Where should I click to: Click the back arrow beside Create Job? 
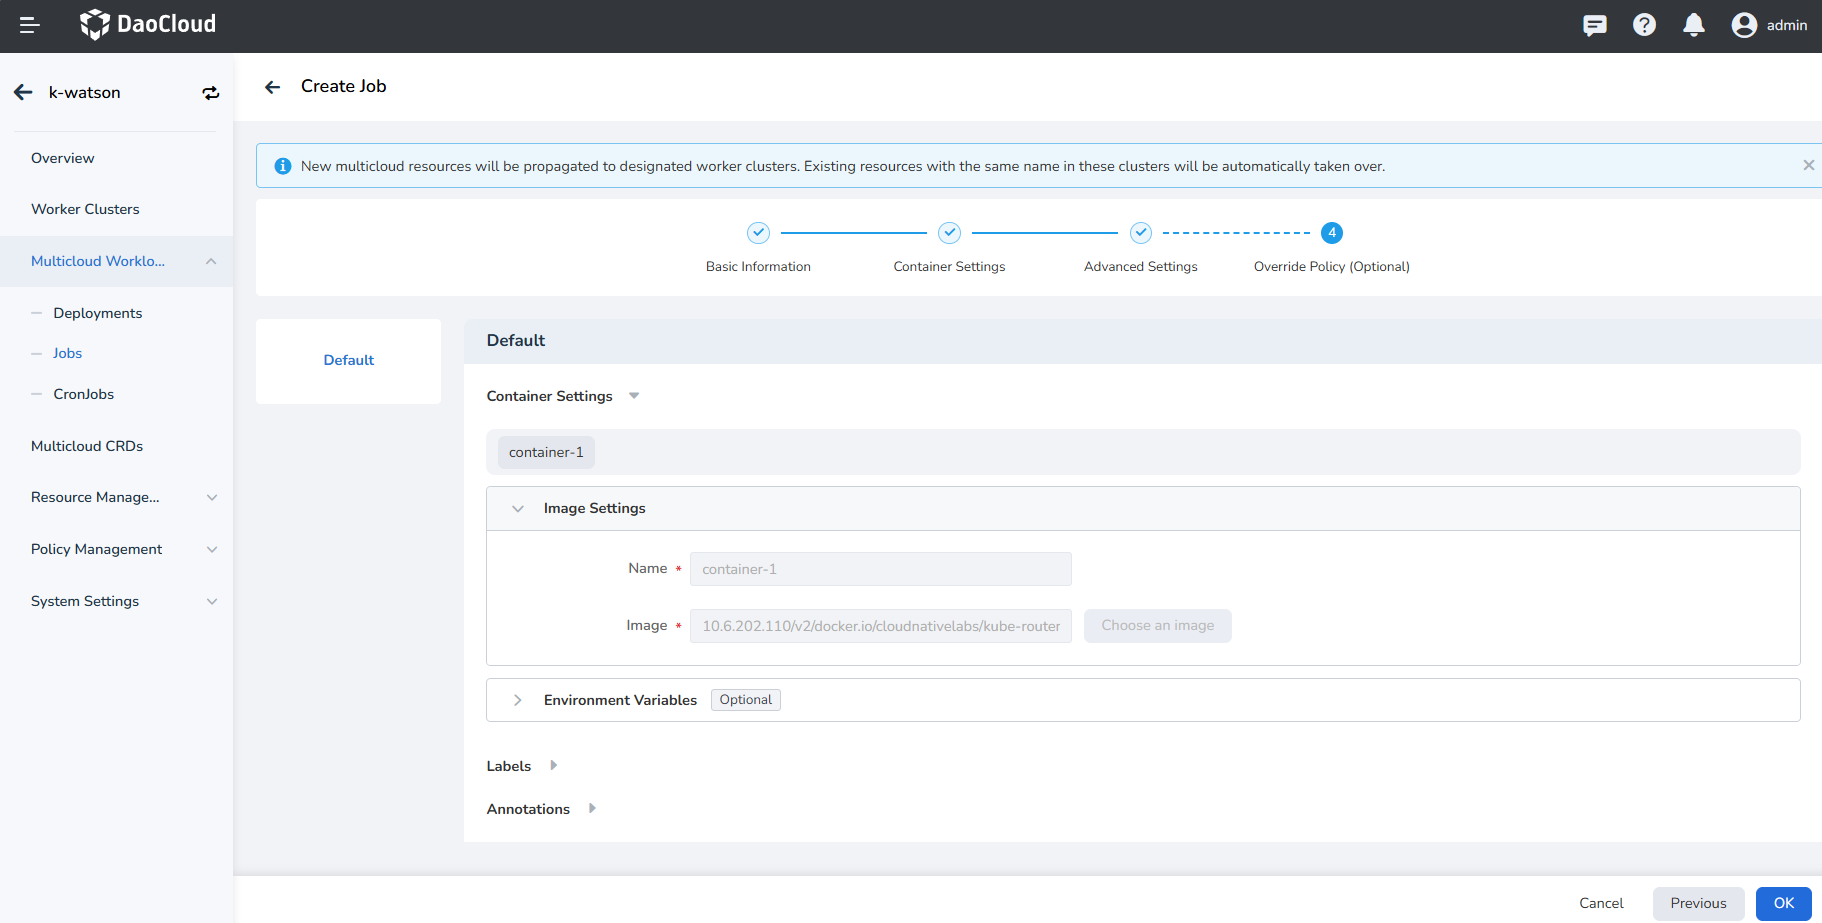point(272,87)
